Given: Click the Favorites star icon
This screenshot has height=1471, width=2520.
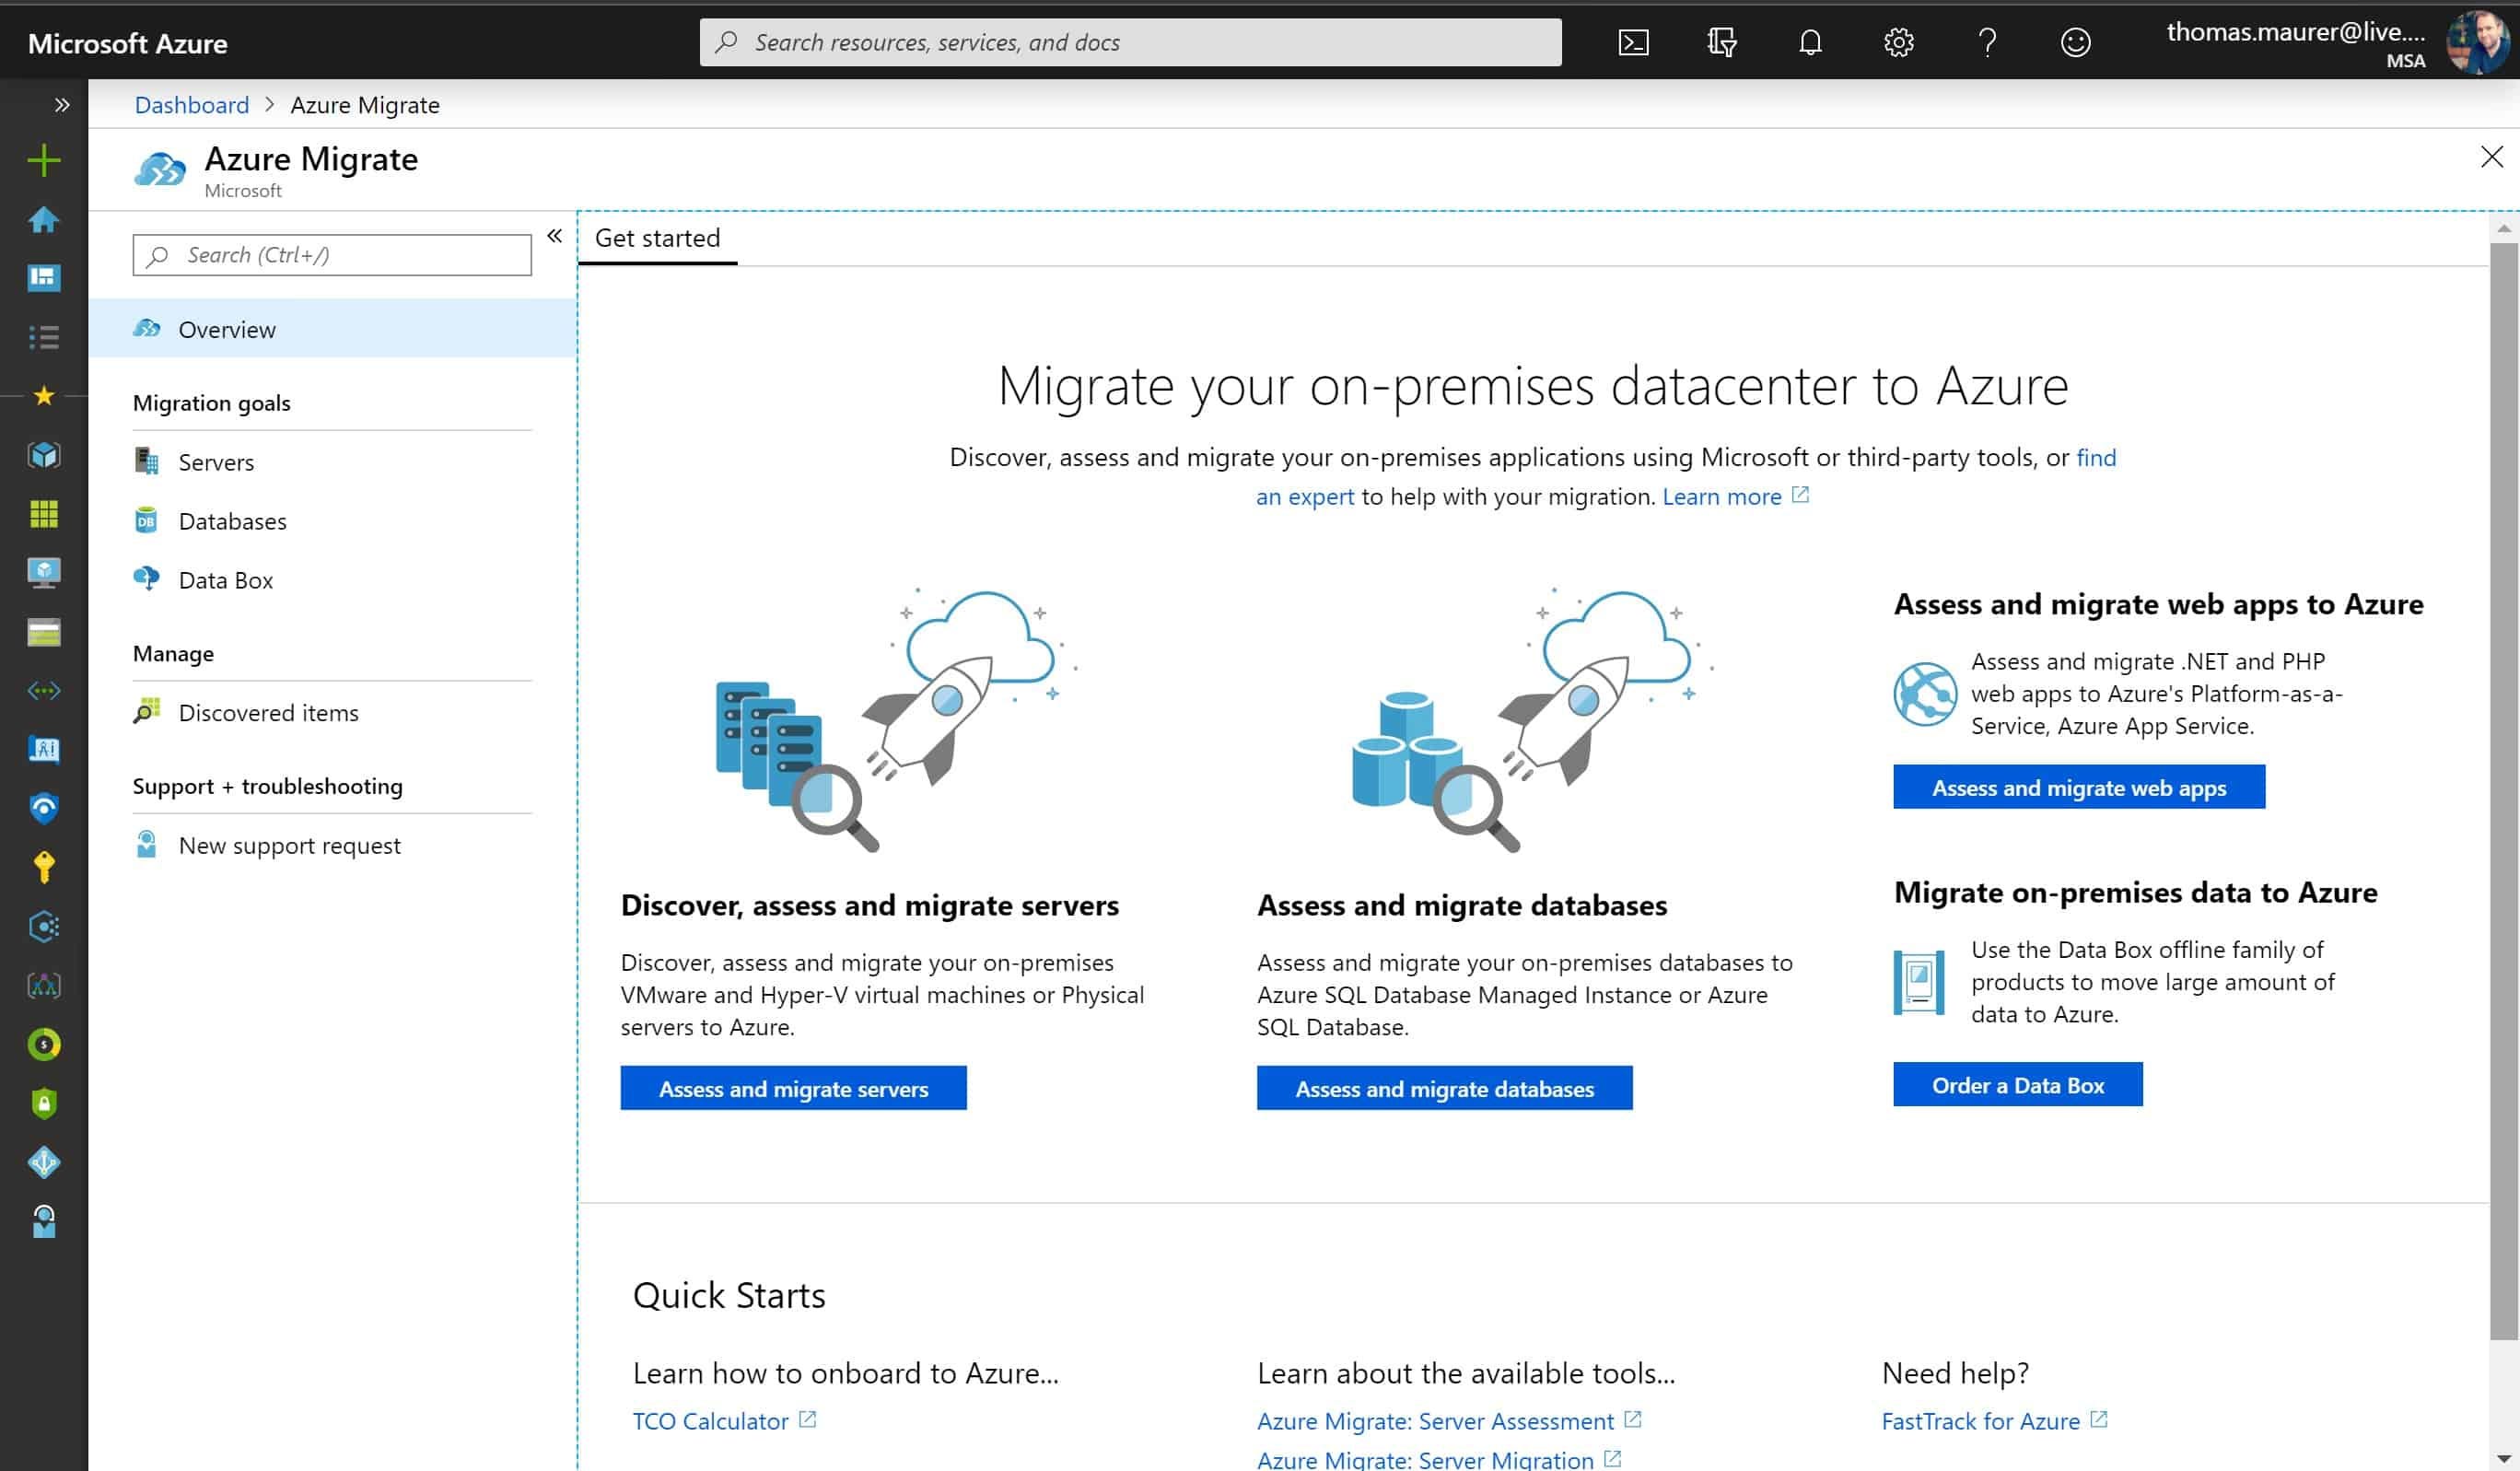Looking at the screenshot, I should point(44,396).
